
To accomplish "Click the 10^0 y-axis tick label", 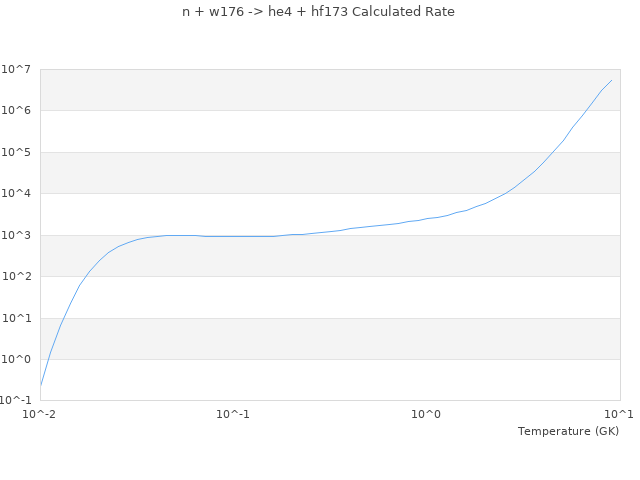I will [x=19, y=360].
